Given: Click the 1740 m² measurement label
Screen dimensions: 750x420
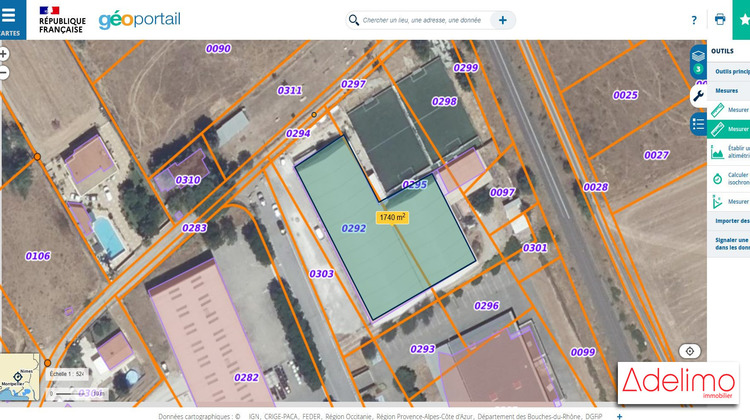Looking at the screenshot, I should click(x=392, y=217).
